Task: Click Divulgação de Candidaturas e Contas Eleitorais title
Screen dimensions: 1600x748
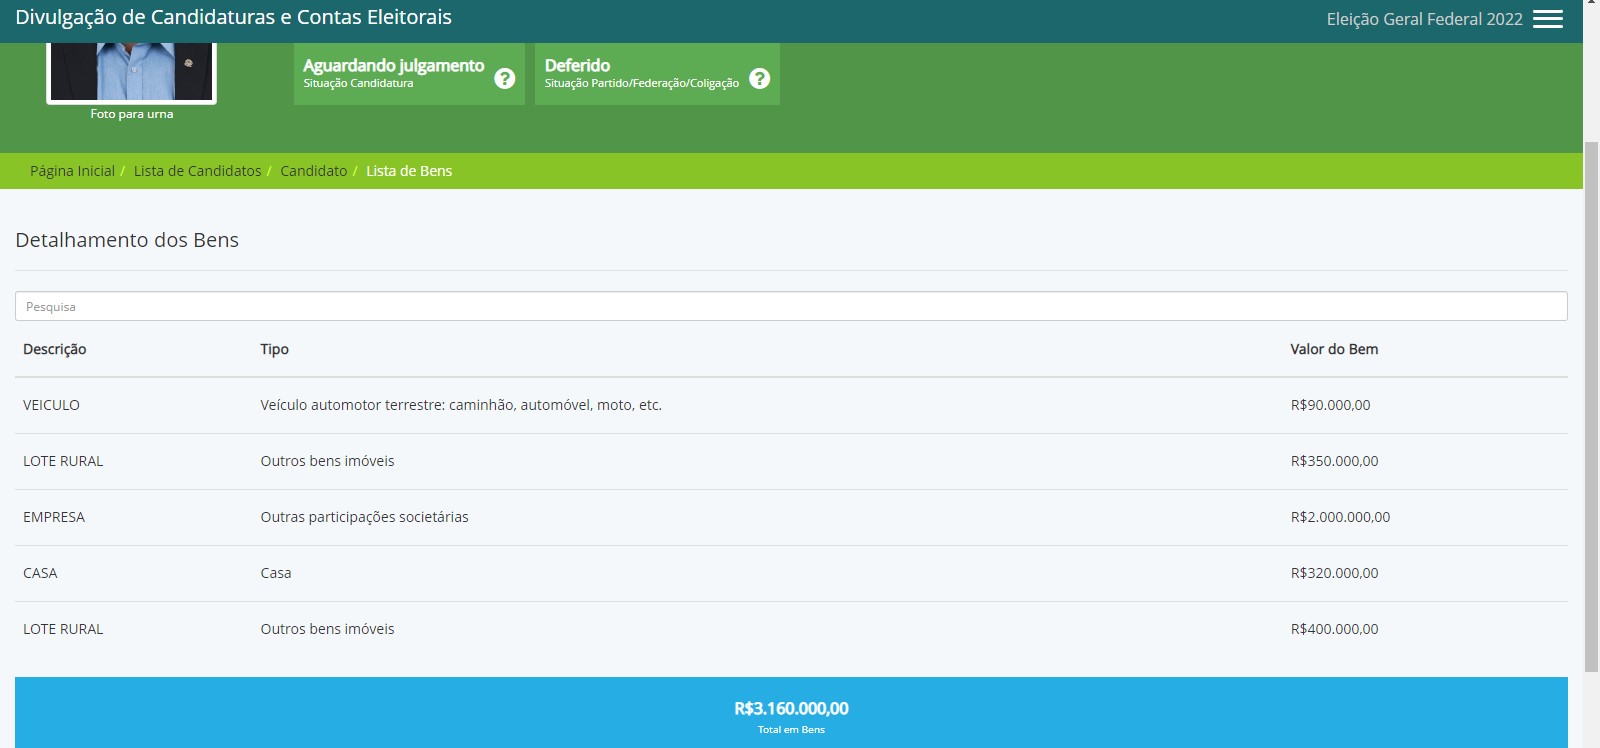Action: pos(233,17)
